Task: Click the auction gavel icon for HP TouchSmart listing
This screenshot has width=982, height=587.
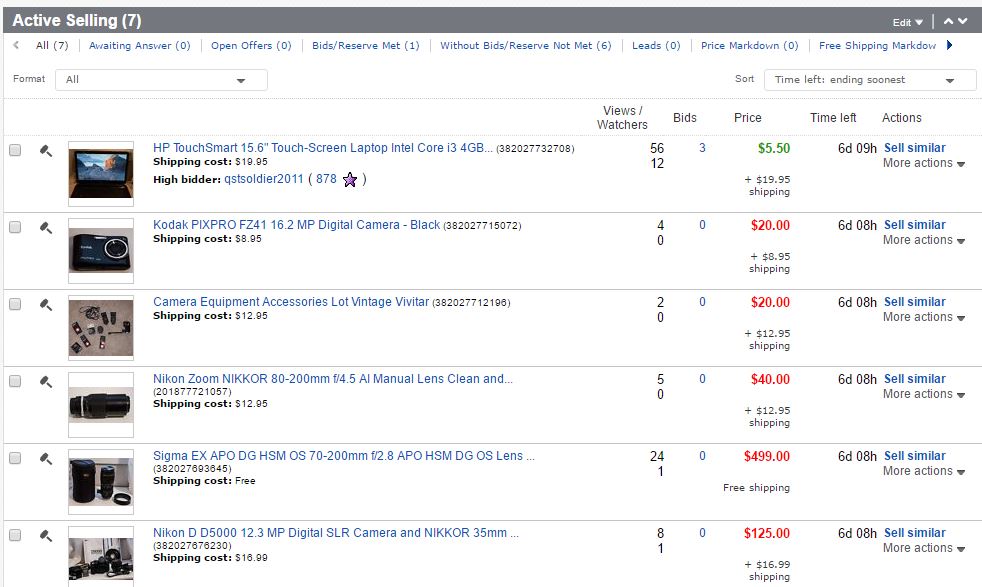Action: point(45,151)
